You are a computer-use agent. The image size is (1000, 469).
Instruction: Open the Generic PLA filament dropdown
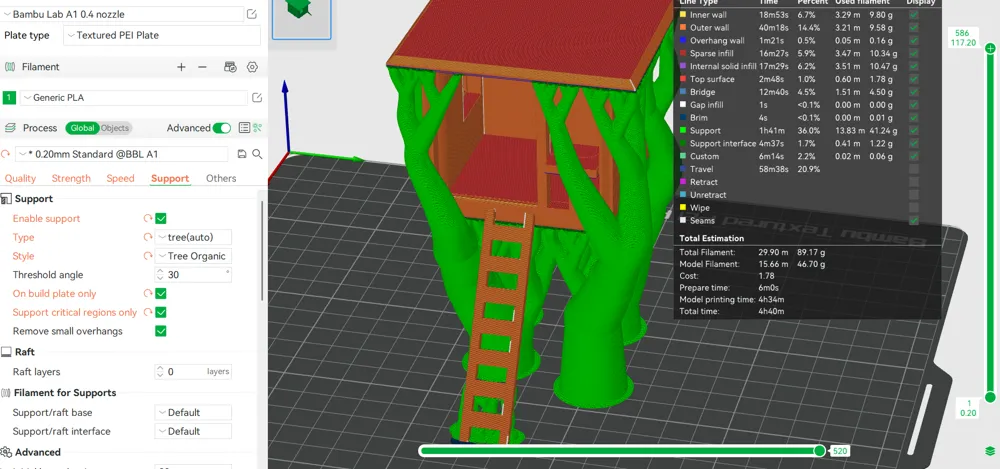tap(134, 98)
